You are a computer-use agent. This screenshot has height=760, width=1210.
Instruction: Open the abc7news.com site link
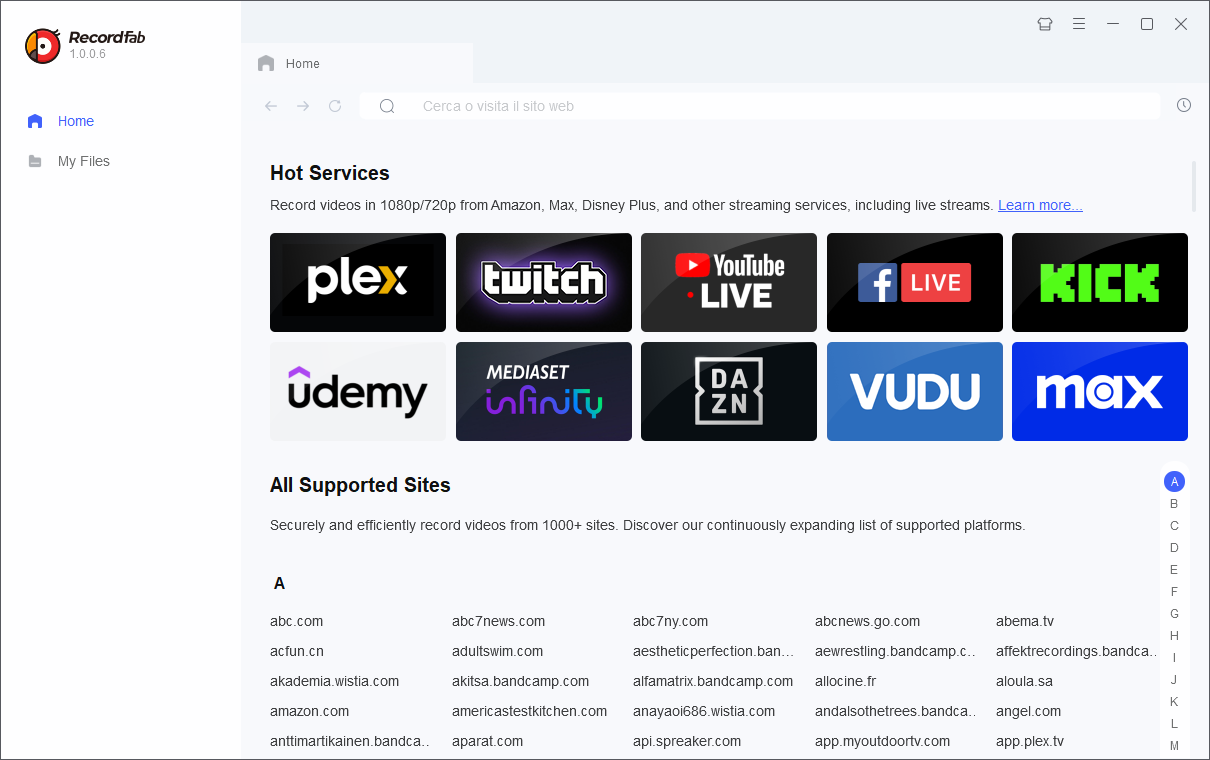pos(498,621)
